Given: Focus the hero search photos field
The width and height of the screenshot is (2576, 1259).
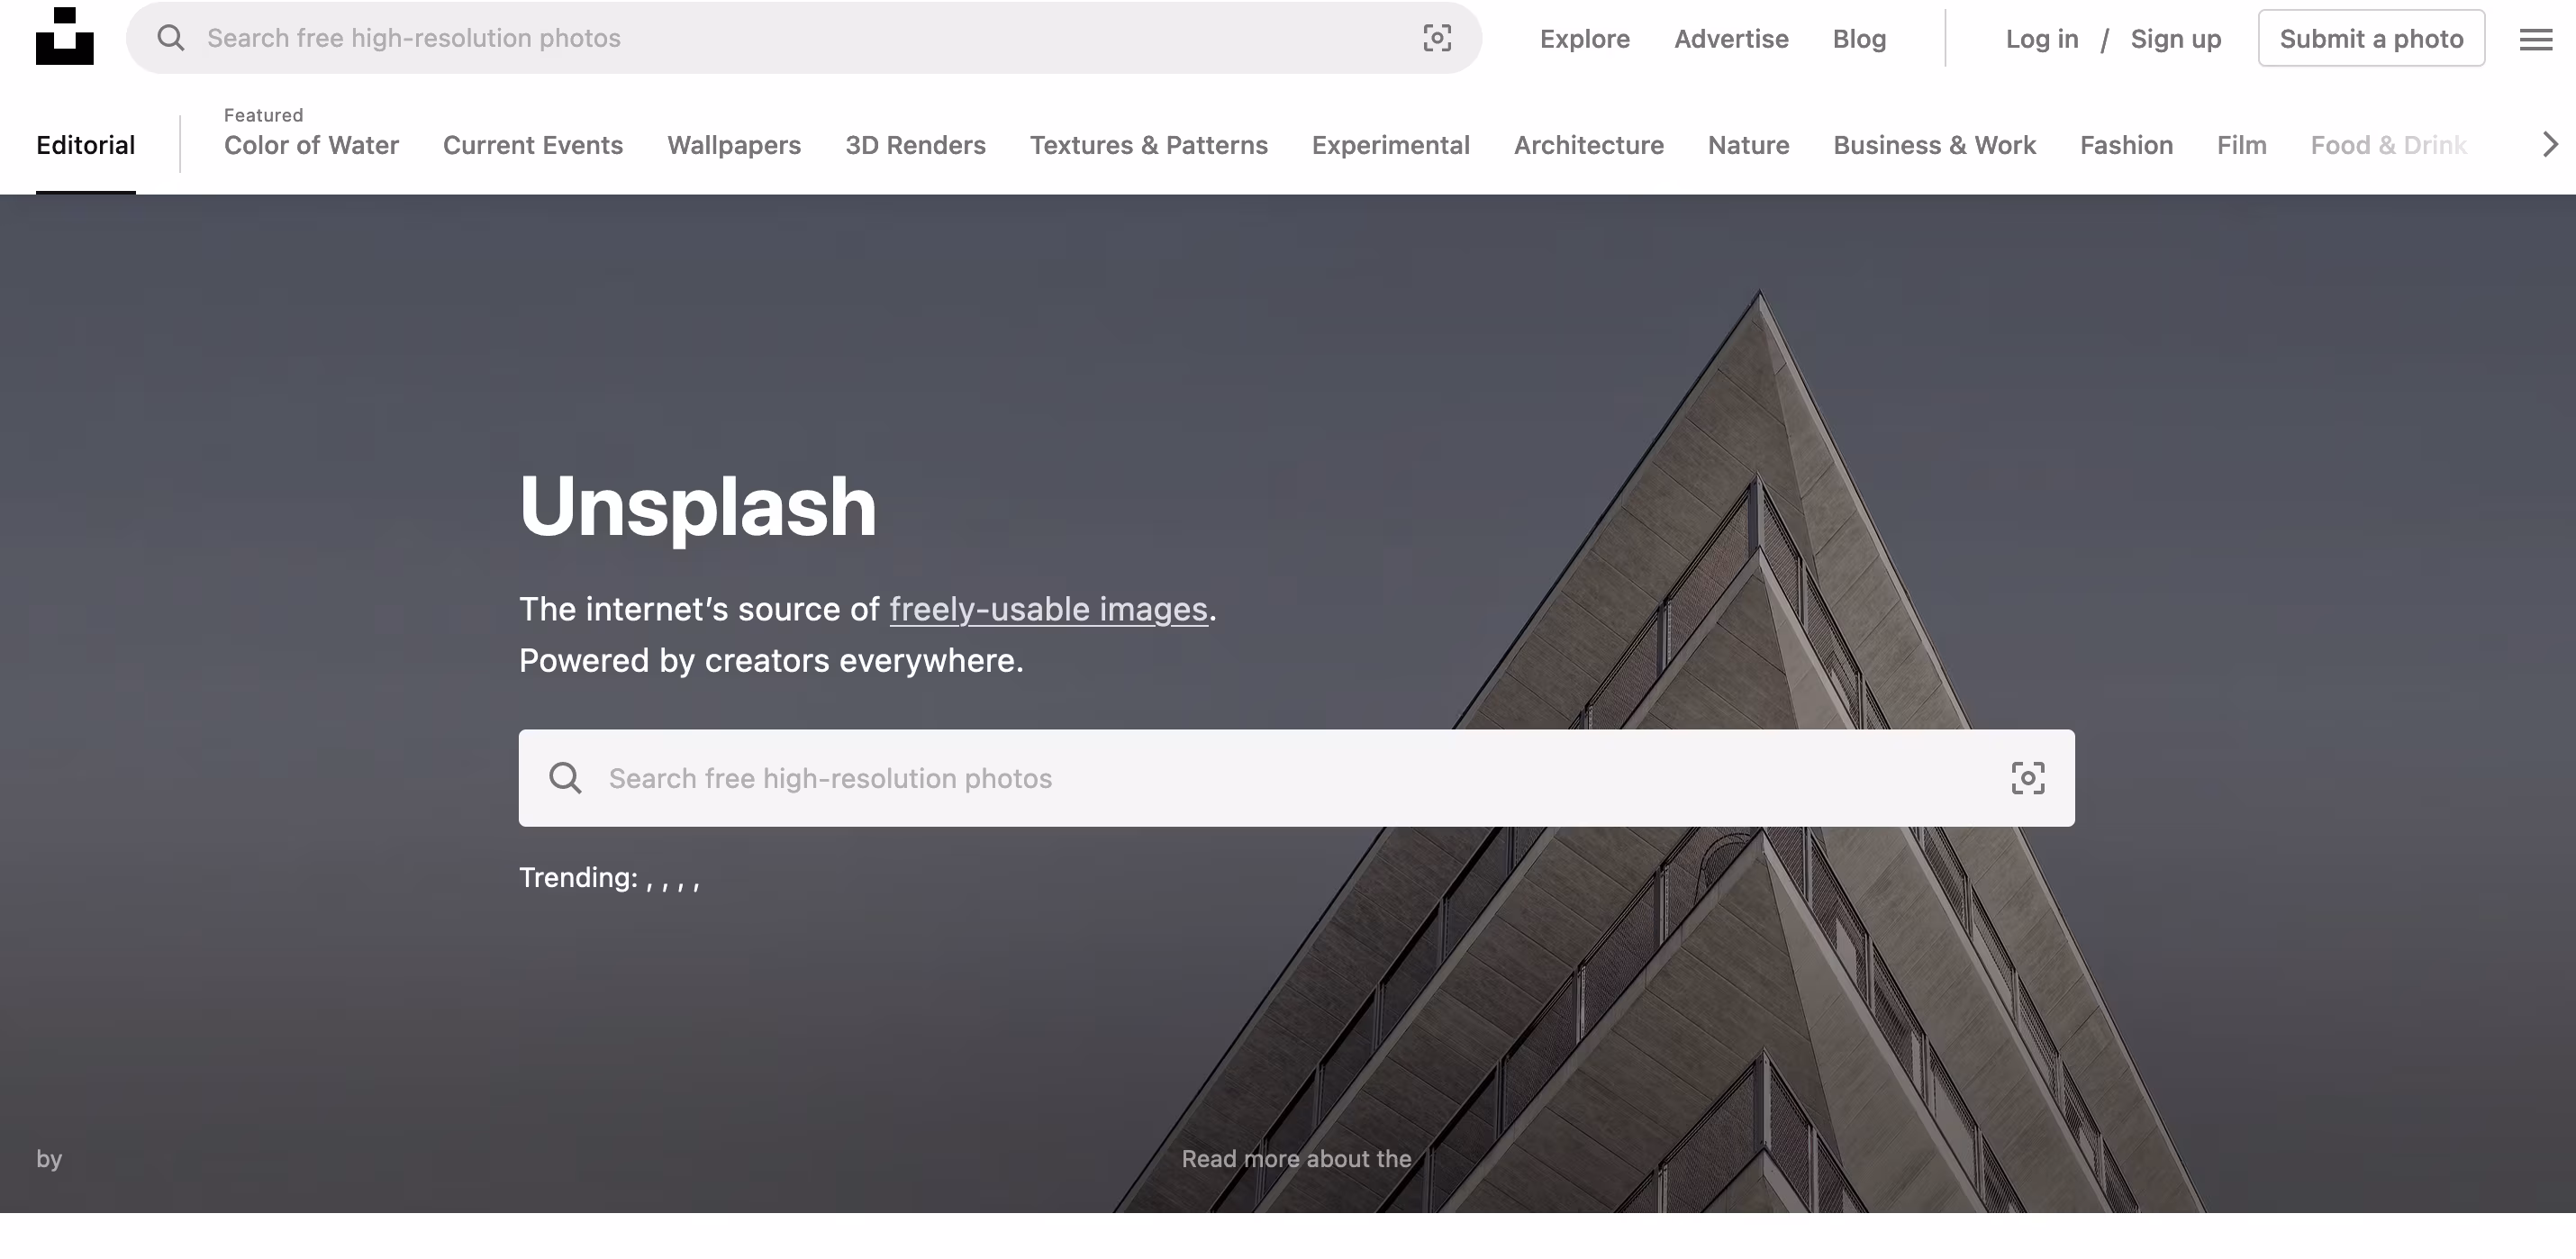Looking at the screenshot, I should click(x=1200, y=778).
